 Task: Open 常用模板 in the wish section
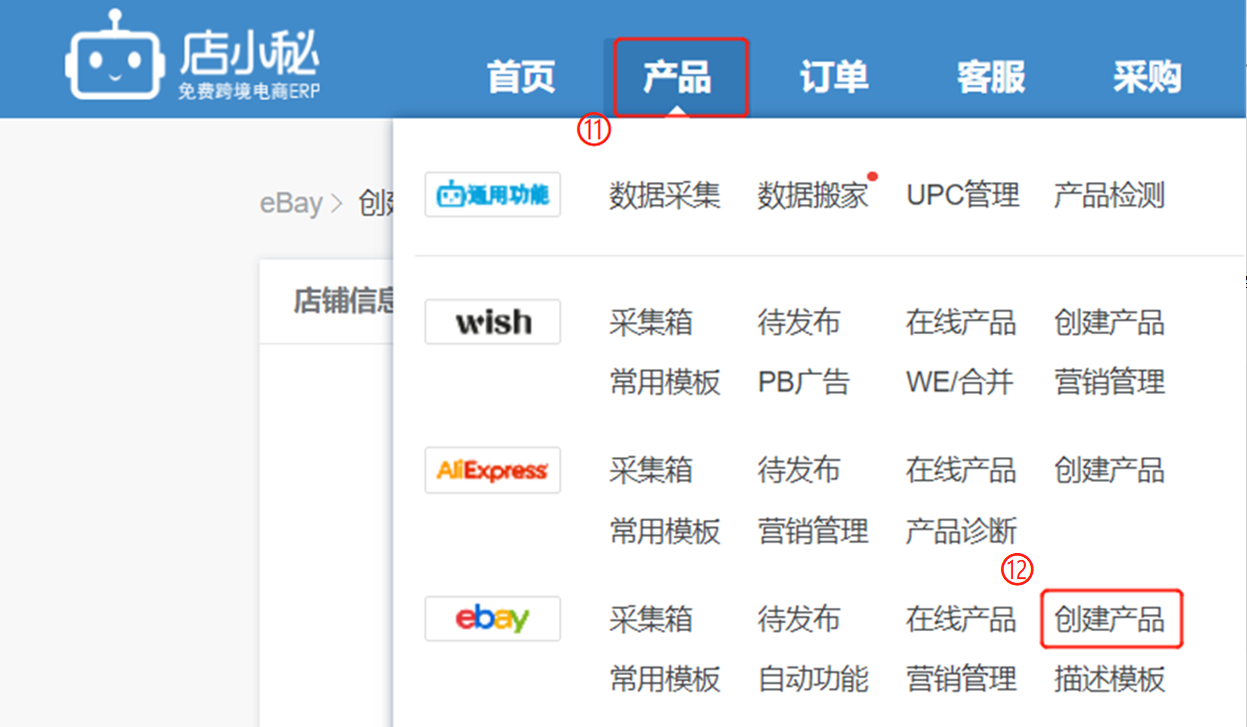point(665,382)
